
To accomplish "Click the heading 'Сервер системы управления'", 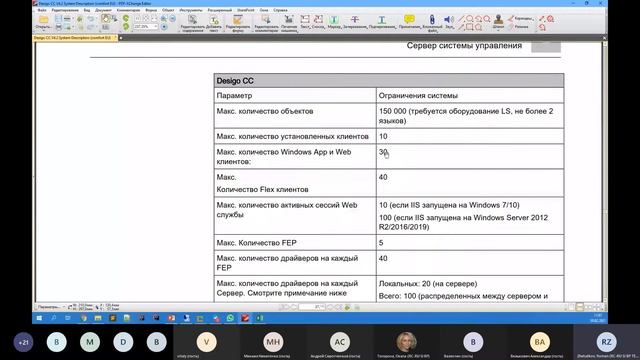I will (x=464, y=46).
